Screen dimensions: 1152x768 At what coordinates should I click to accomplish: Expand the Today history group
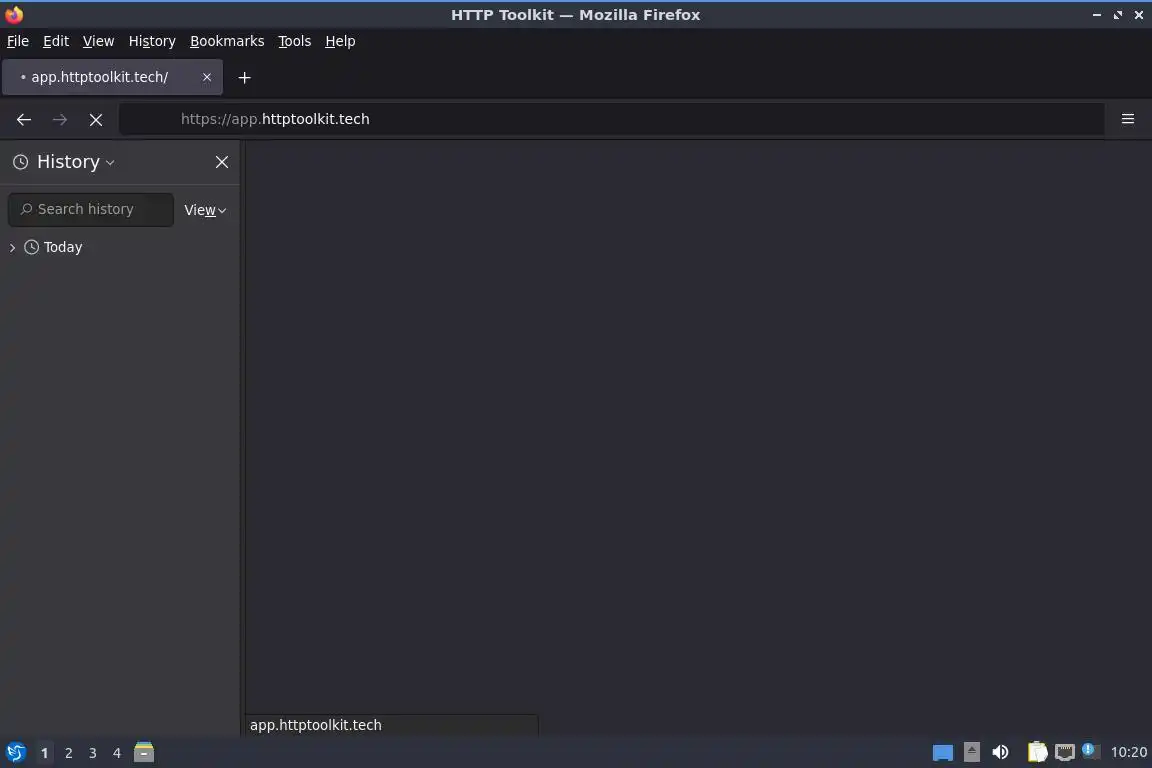point(12,248)
